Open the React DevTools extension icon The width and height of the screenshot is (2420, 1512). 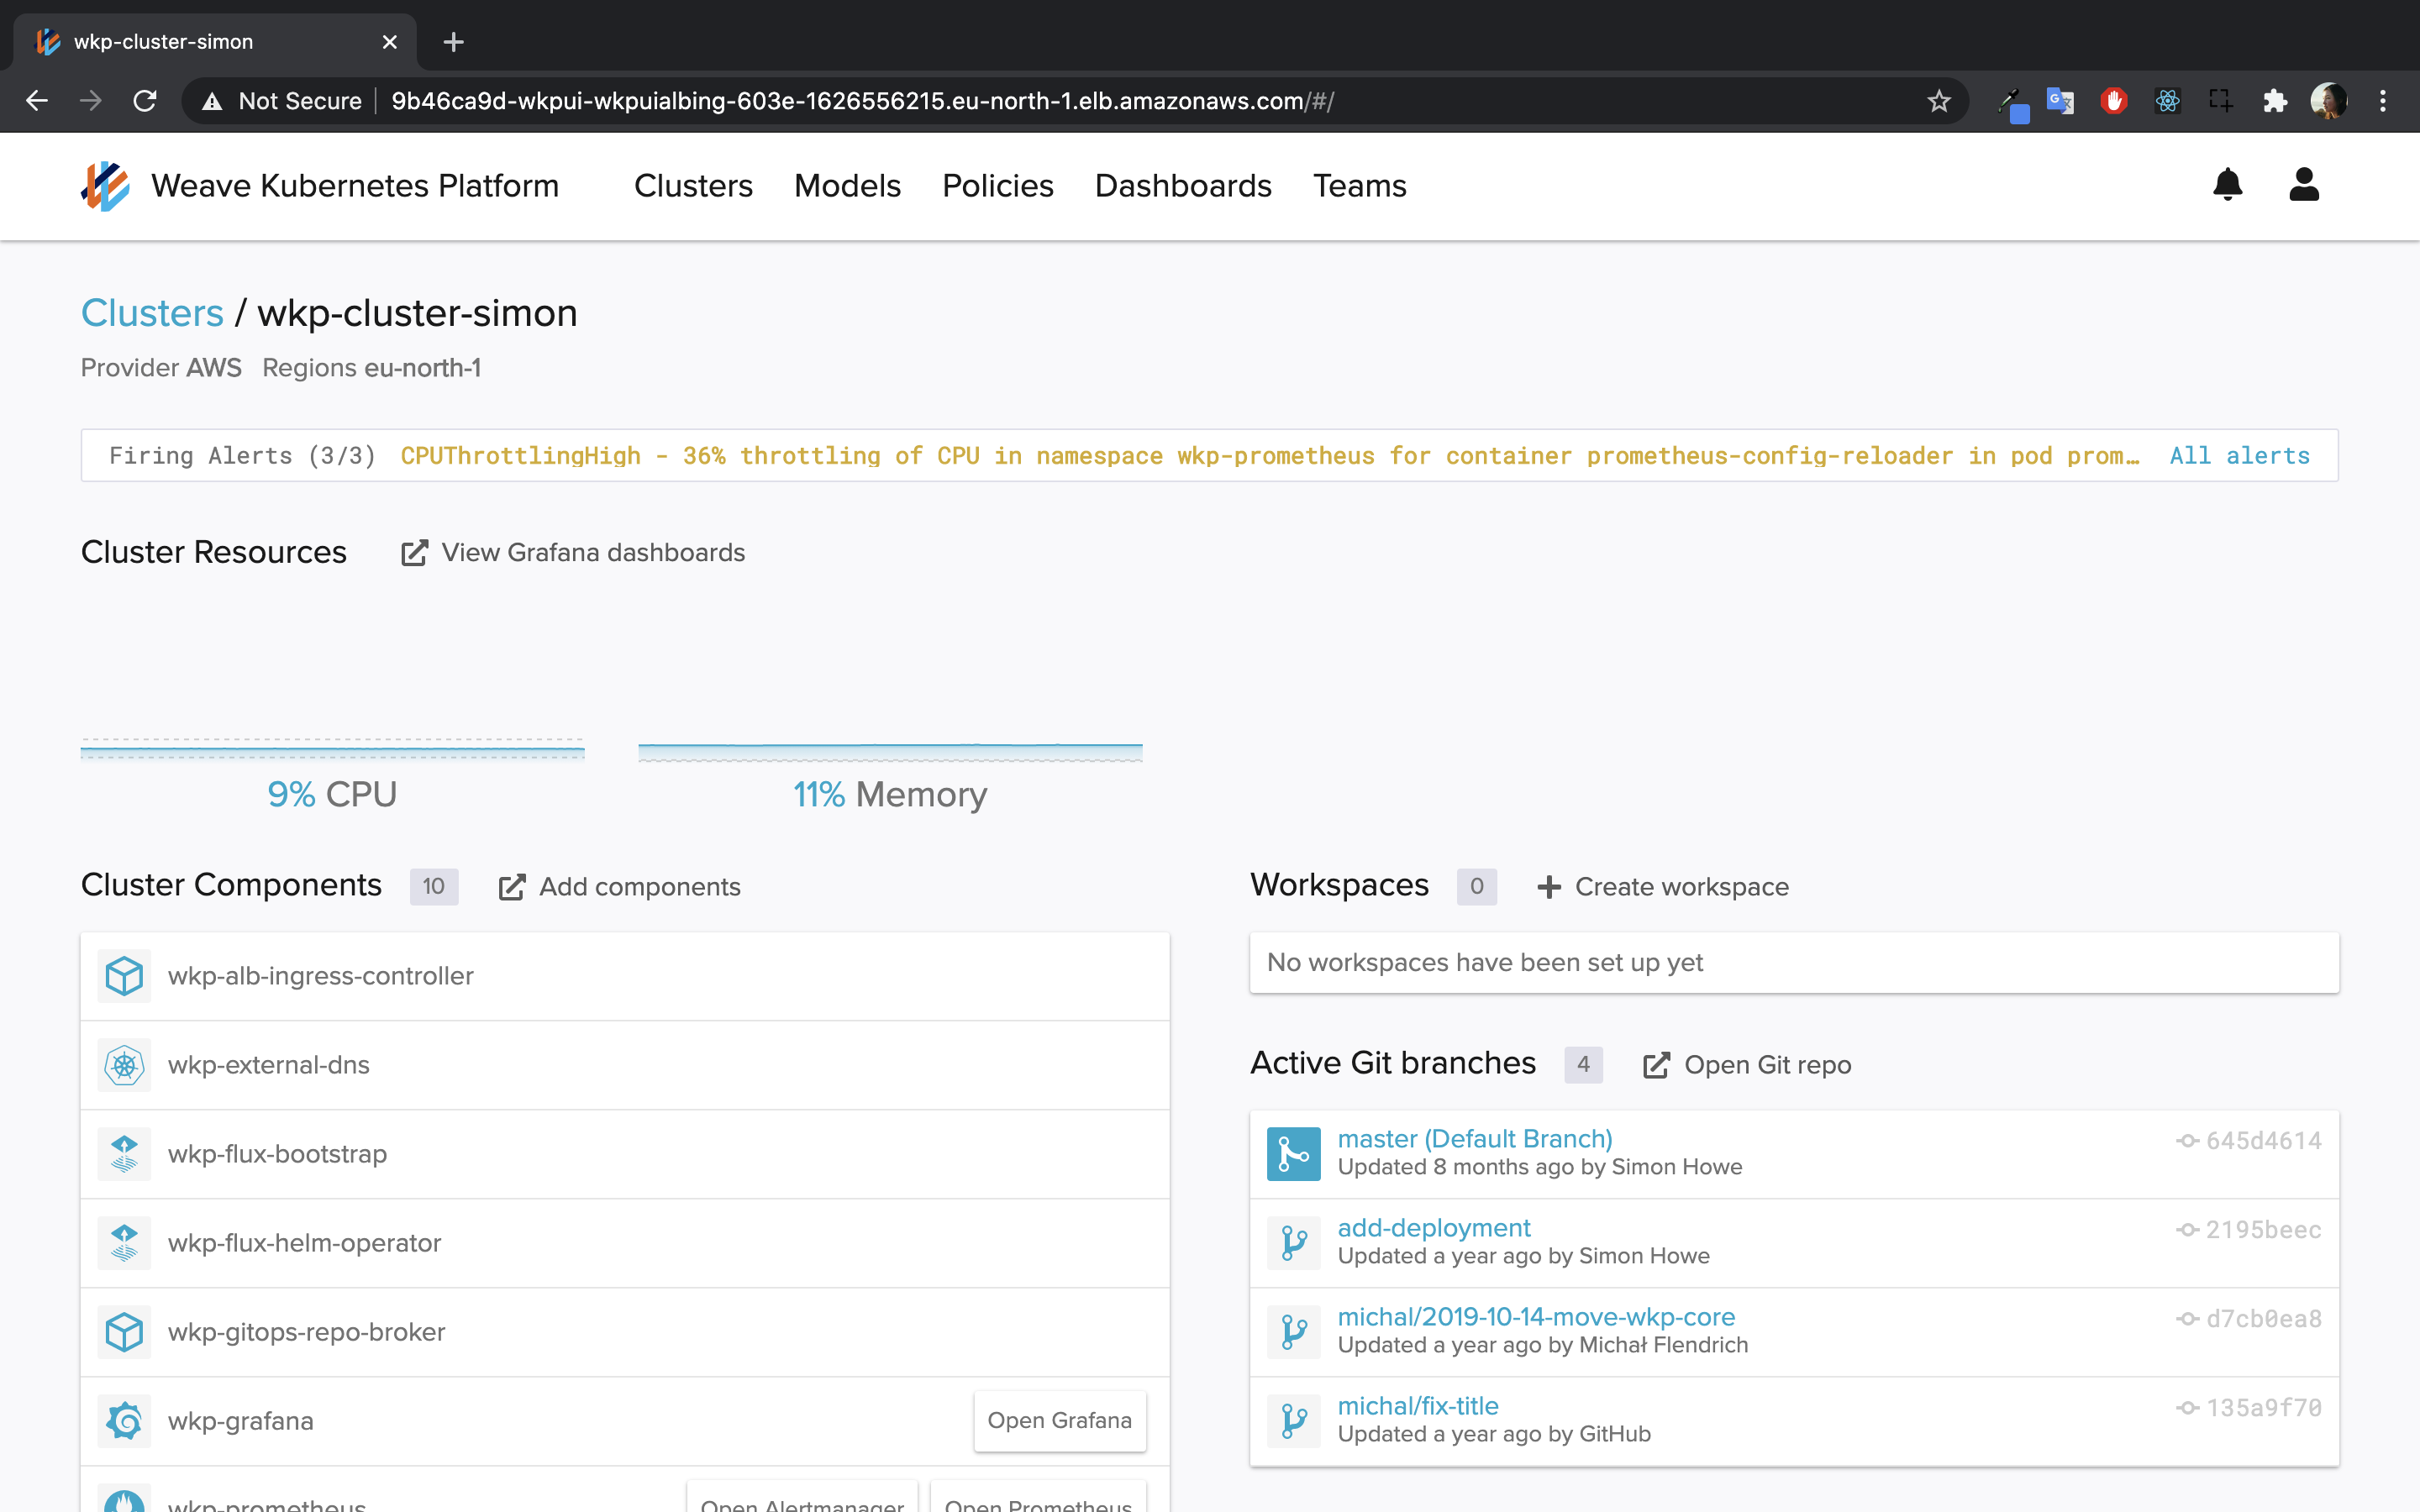click(x=2167, y=101)
